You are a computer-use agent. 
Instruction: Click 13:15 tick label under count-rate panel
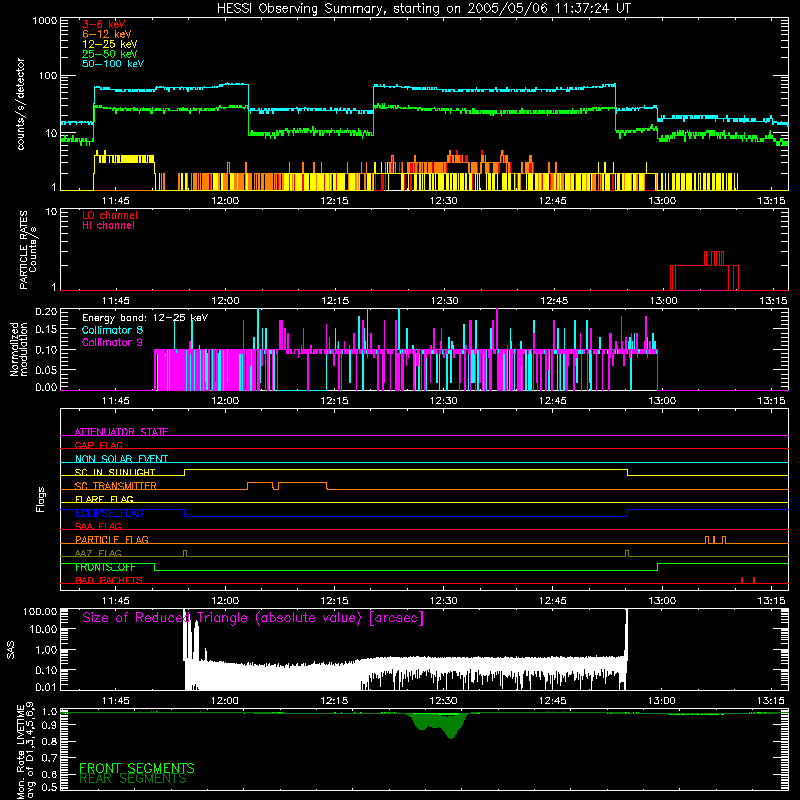(x=771, y=201)
